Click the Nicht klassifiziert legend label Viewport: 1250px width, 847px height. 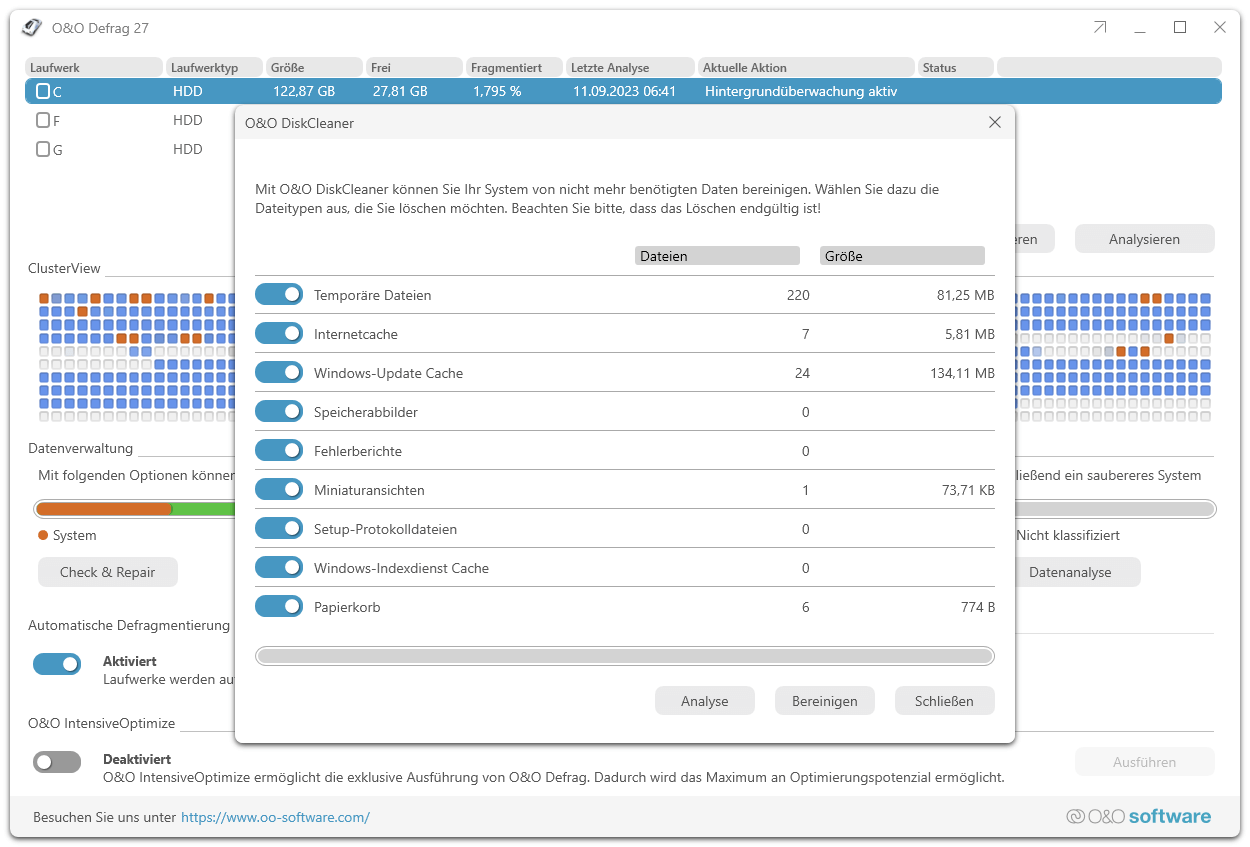[x=1068, y=535]
